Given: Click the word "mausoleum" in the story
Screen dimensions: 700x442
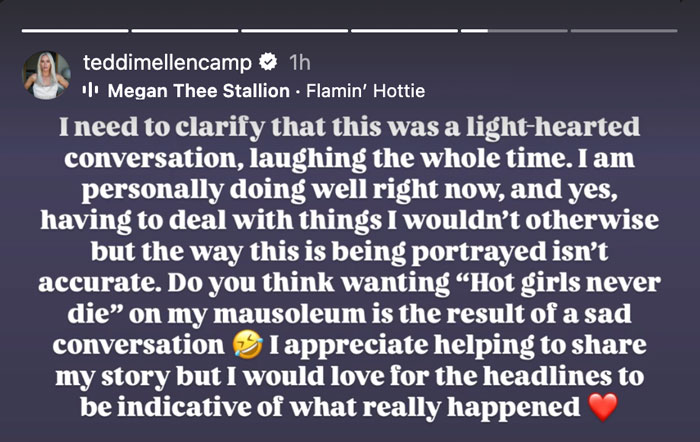Looking at the screenshot, I should tap(290, 313).
